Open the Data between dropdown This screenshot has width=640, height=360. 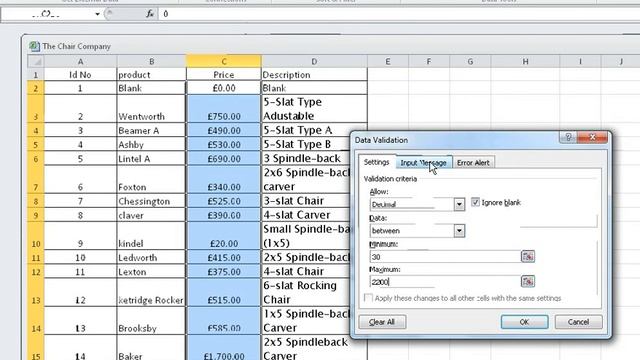(x=459, y=231)
